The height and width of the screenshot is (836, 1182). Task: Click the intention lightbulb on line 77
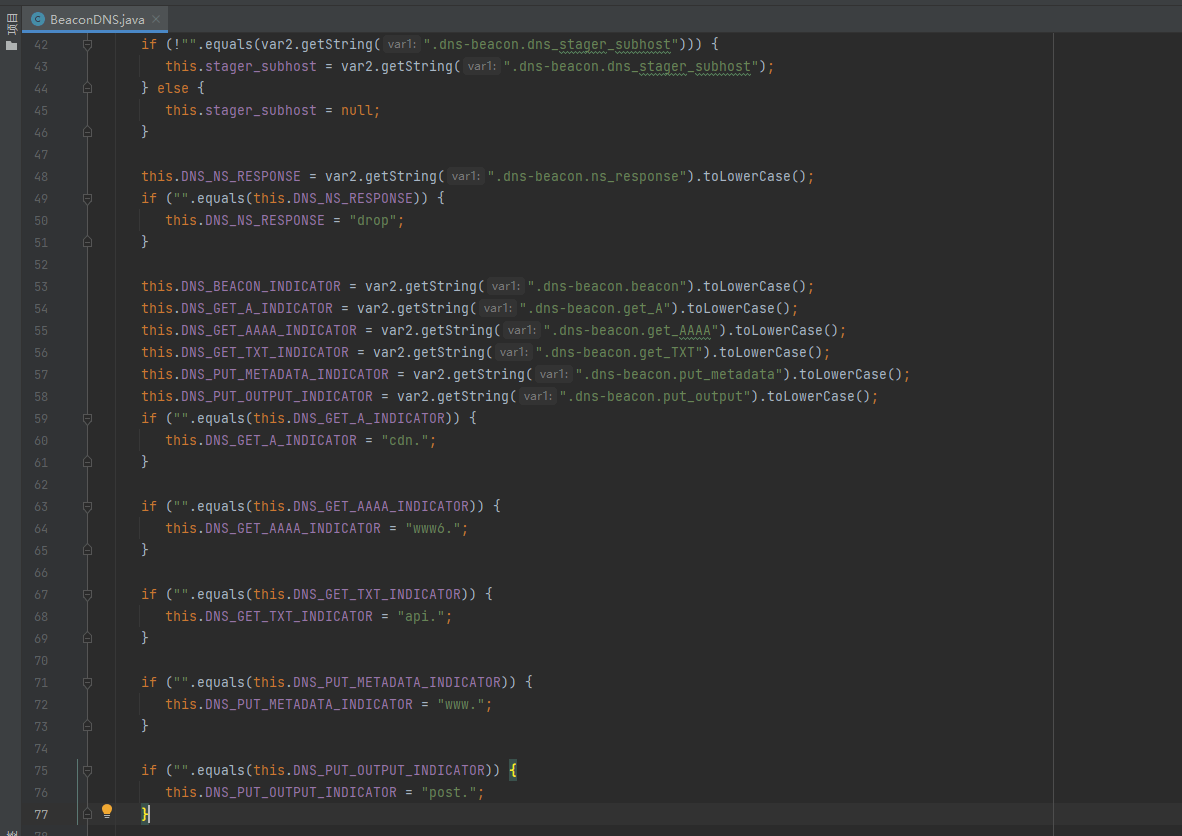tap(107, 811)
